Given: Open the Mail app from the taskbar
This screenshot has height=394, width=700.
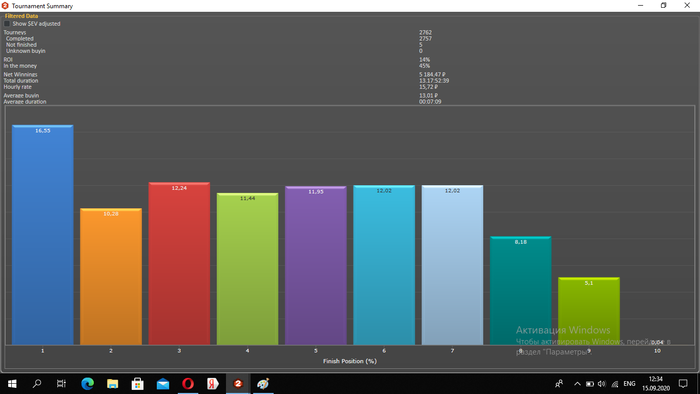Looking at the screenshot, I should (162, 384).
